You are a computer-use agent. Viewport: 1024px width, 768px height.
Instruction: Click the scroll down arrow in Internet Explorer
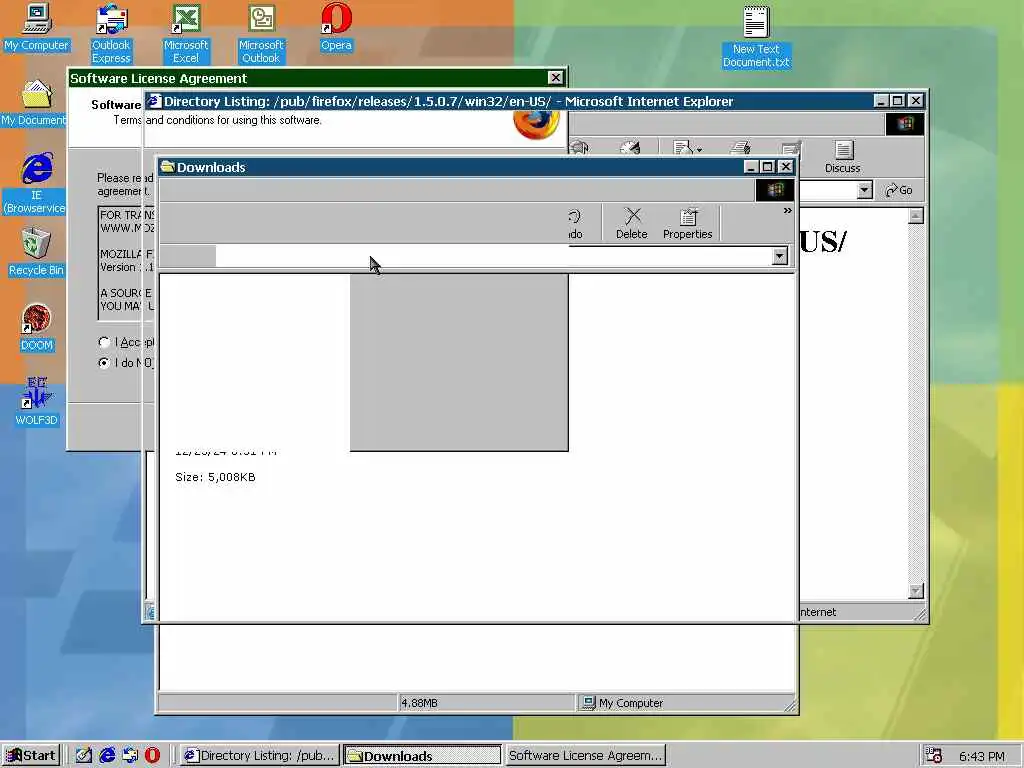tap(916, 590)
